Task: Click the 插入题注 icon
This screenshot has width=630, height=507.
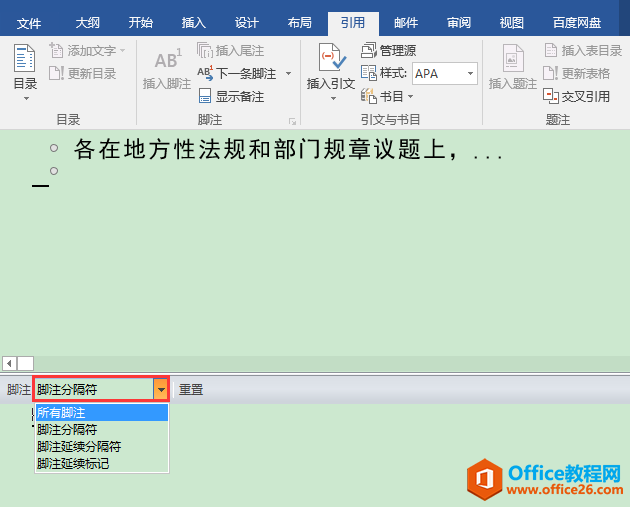Action: coord(513,58)
